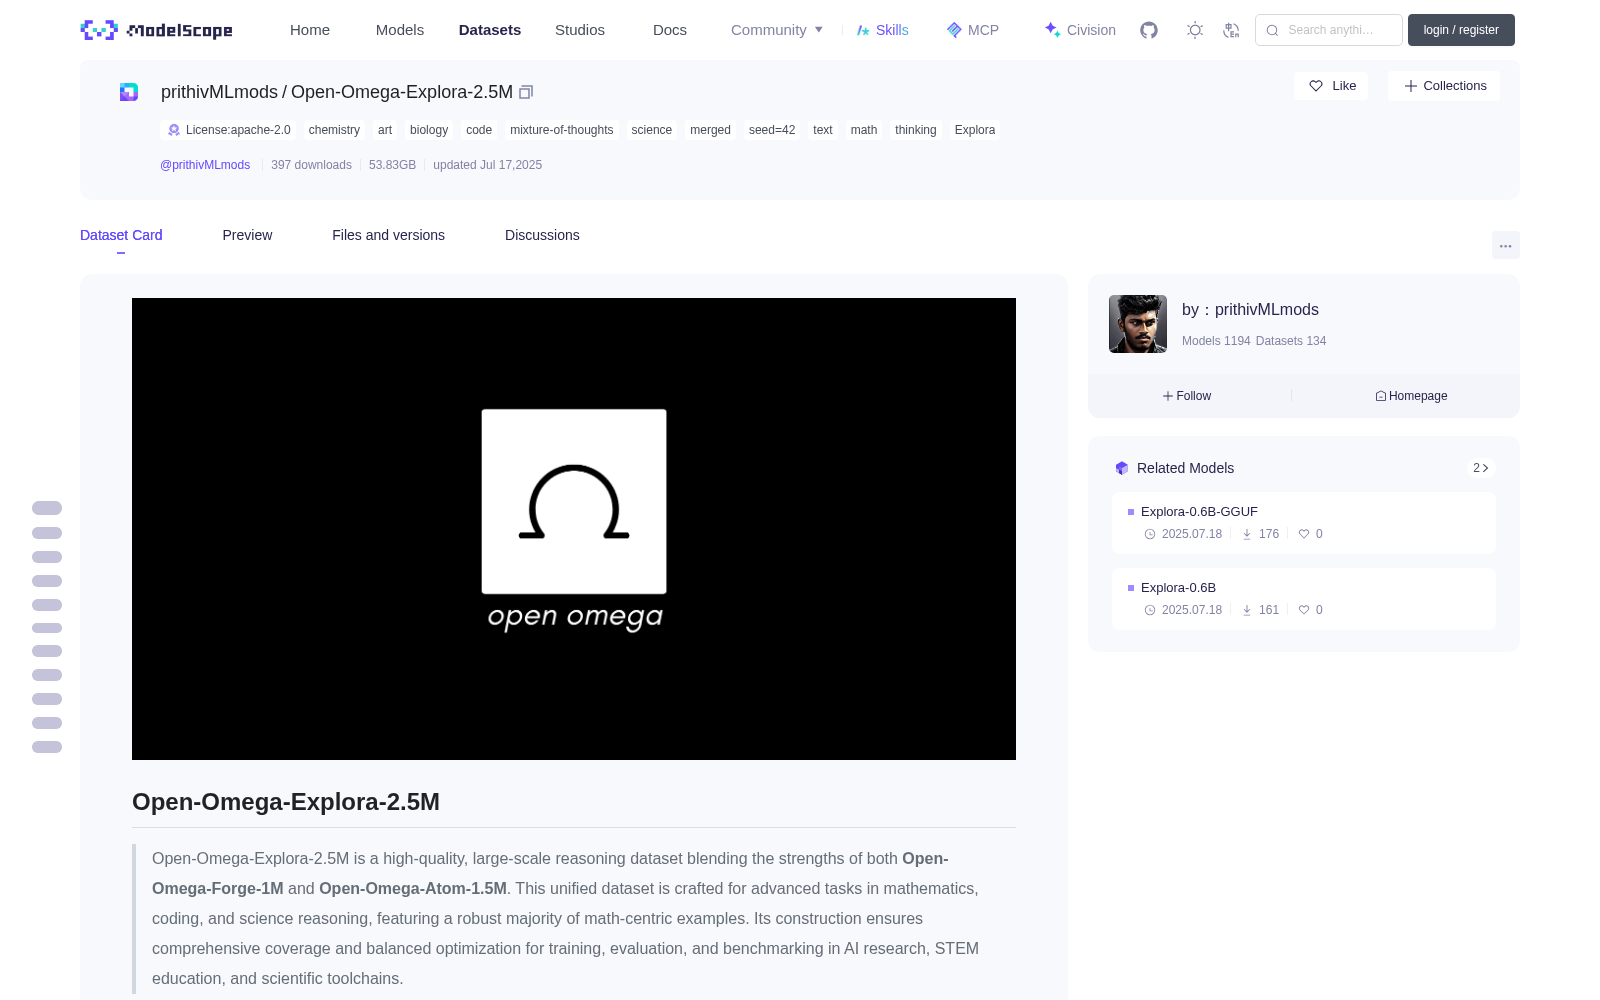The height and width of the screenshot is (1000, 1600).
Task: Open the MCP nav item
Action: [x=973, y=30]
